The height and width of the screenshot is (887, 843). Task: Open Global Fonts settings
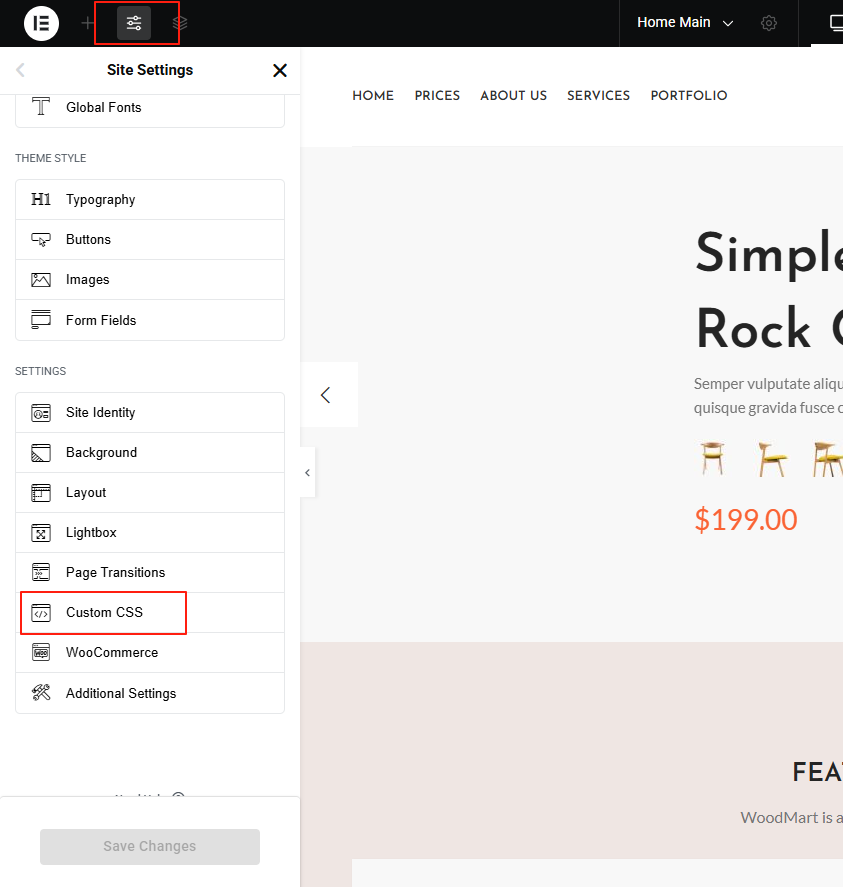point(103,107)
